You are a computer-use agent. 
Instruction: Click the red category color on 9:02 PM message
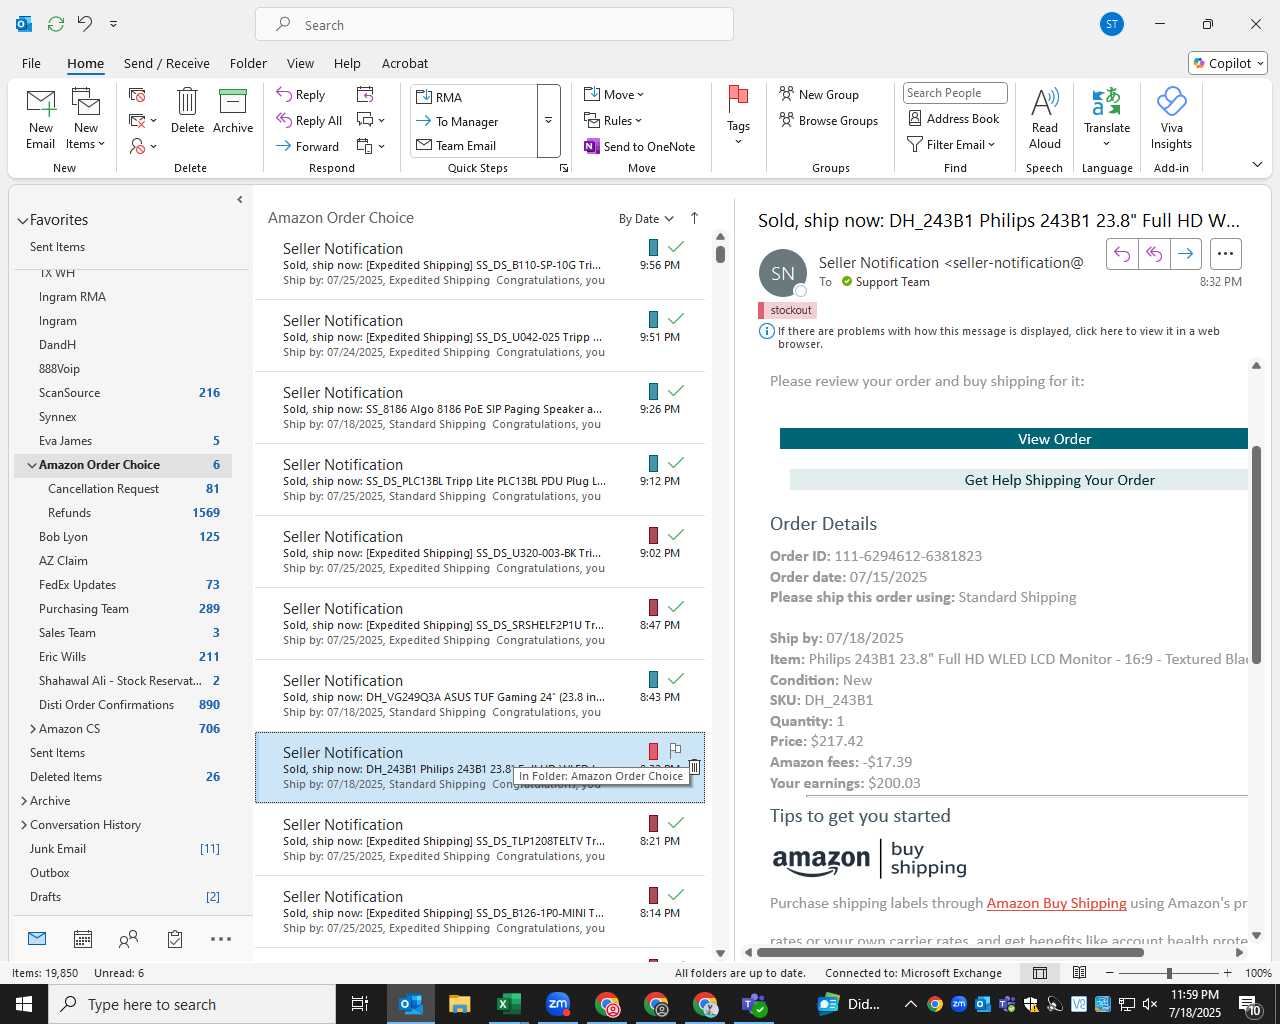[653, 535]
